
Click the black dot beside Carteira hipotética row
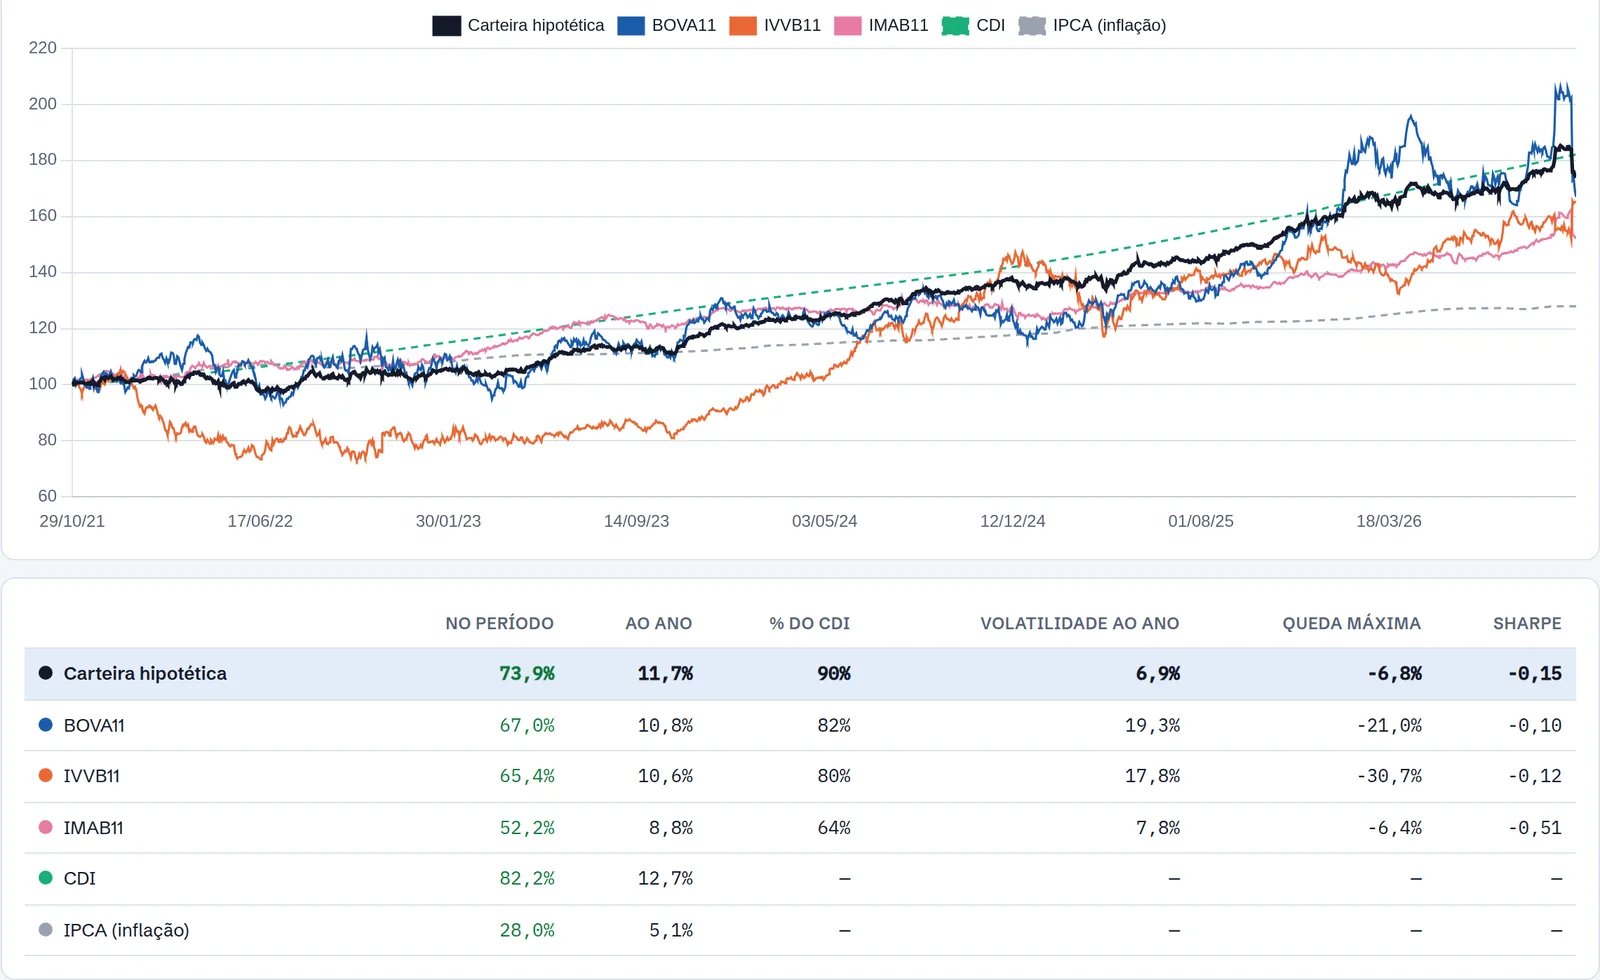point(45,673)
